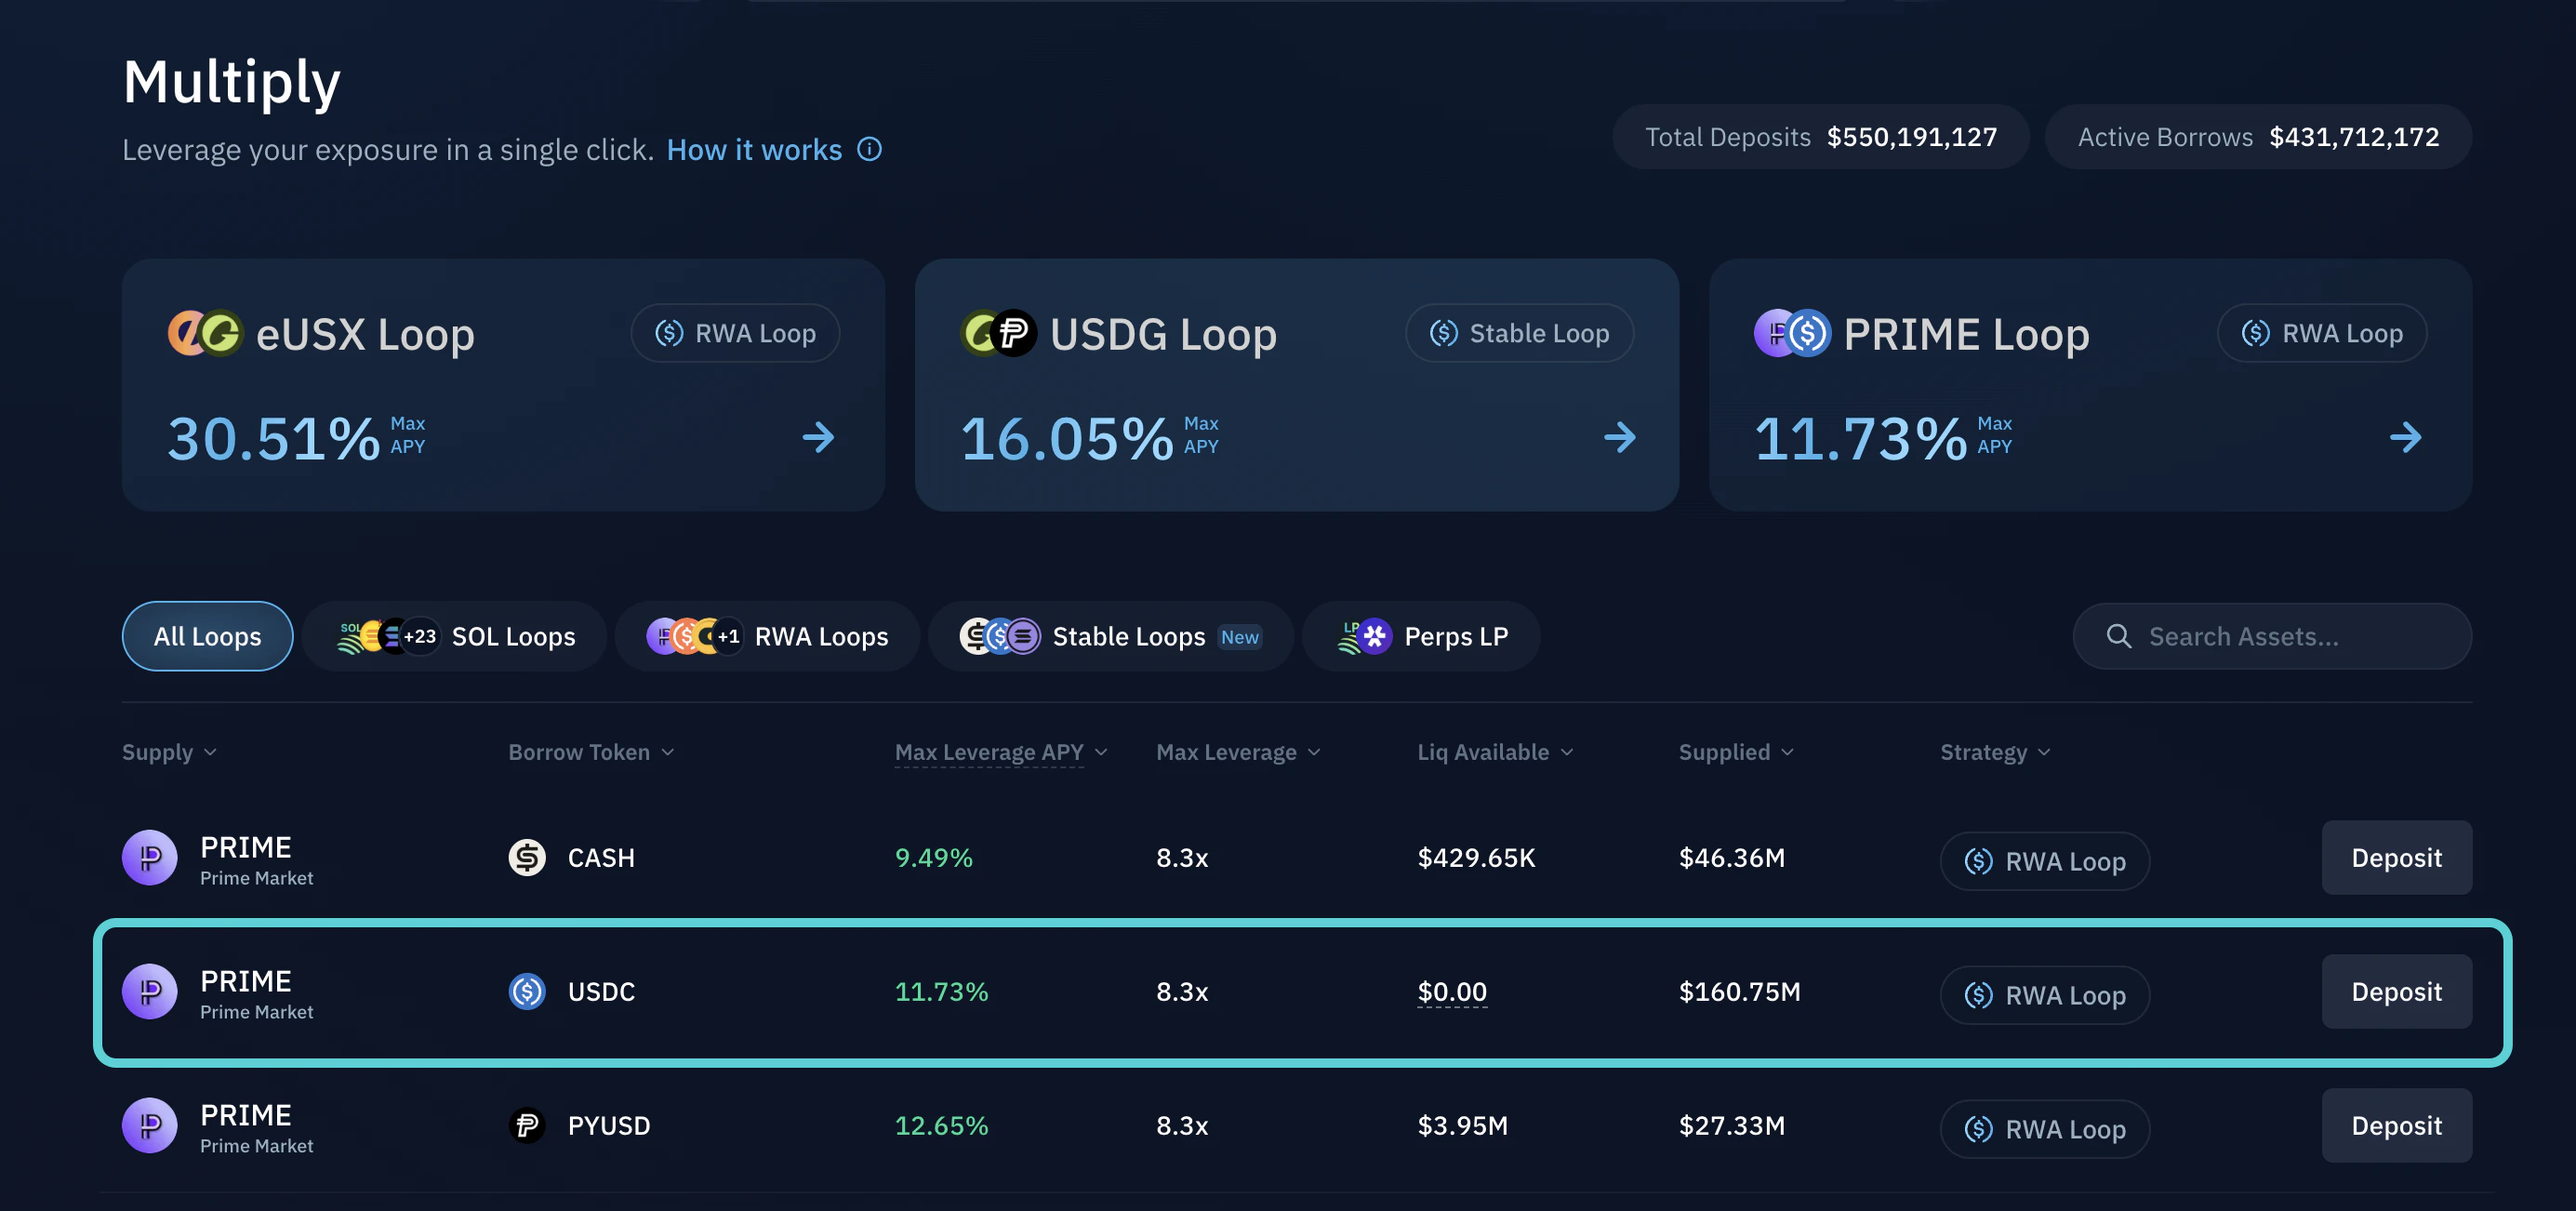Click the Stable Loop badge on the USDG card
Image resolution: width=2576 pixels, height=1211 pixels.
[x=1519, y=333]
